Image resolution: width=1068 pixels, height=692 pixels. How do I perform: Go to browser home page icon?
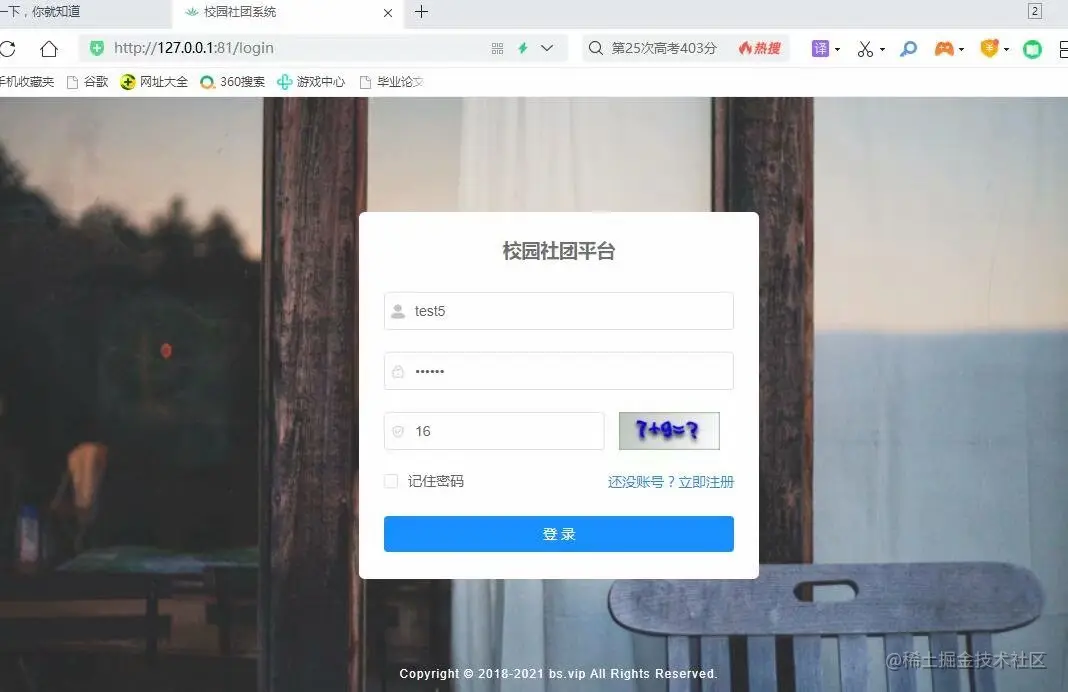point(49,48)
